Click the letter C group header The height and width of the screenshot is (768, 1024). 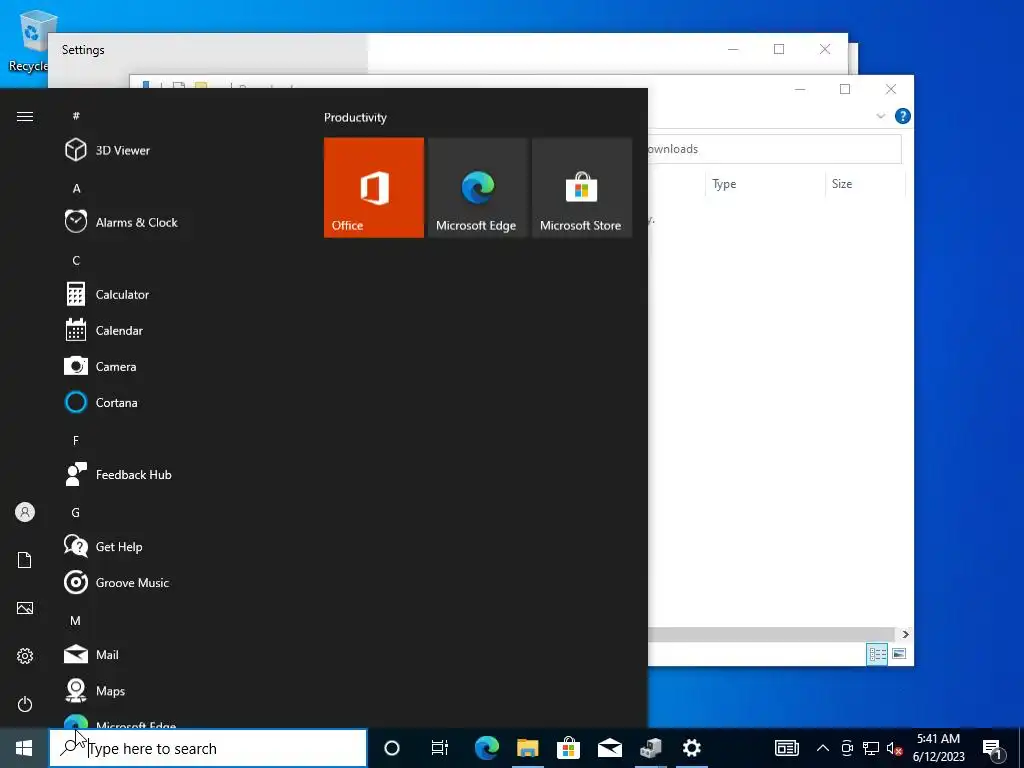[x=76, y=261]
